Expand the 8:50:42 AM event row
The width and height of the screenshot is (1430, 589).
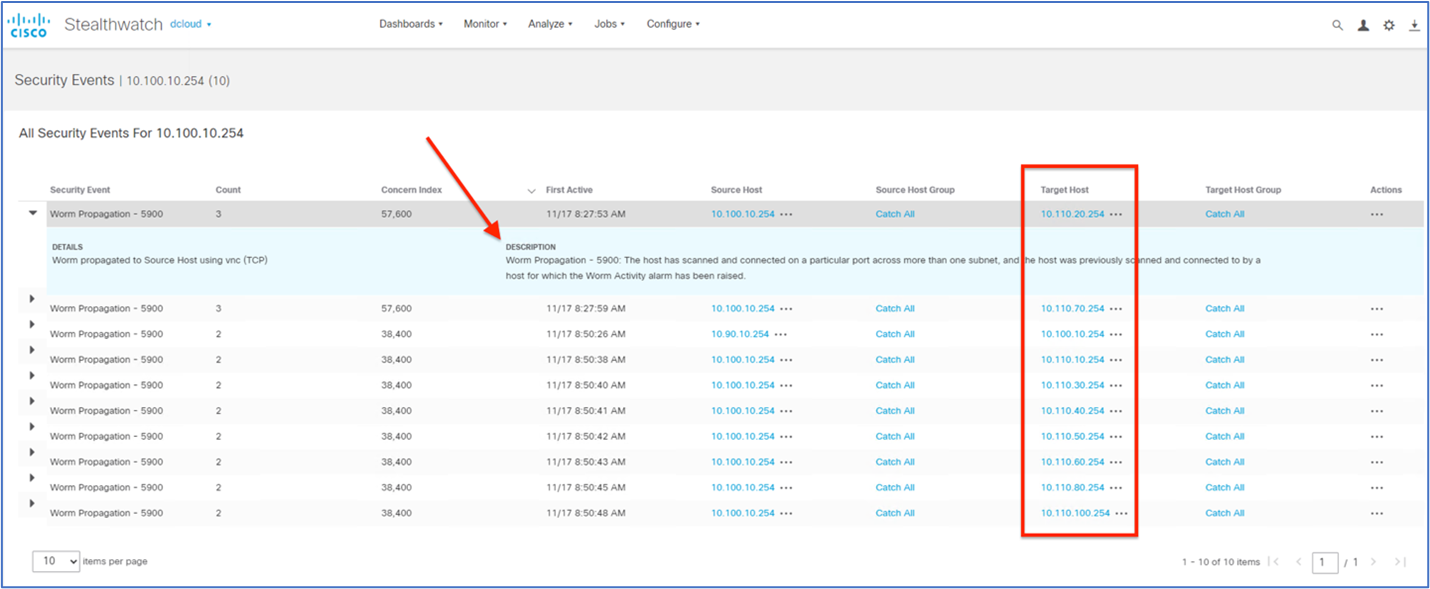pos(32,427)
